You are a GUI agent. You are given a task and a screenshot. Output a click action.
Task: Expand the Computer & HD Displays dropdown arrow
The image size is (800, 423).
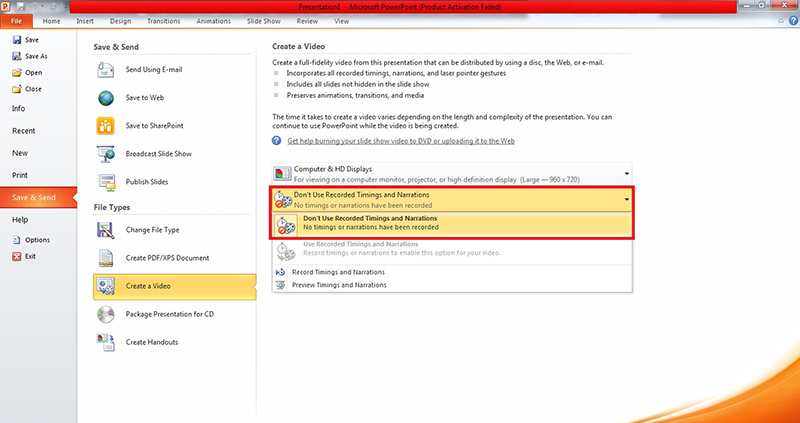(627, 174)
